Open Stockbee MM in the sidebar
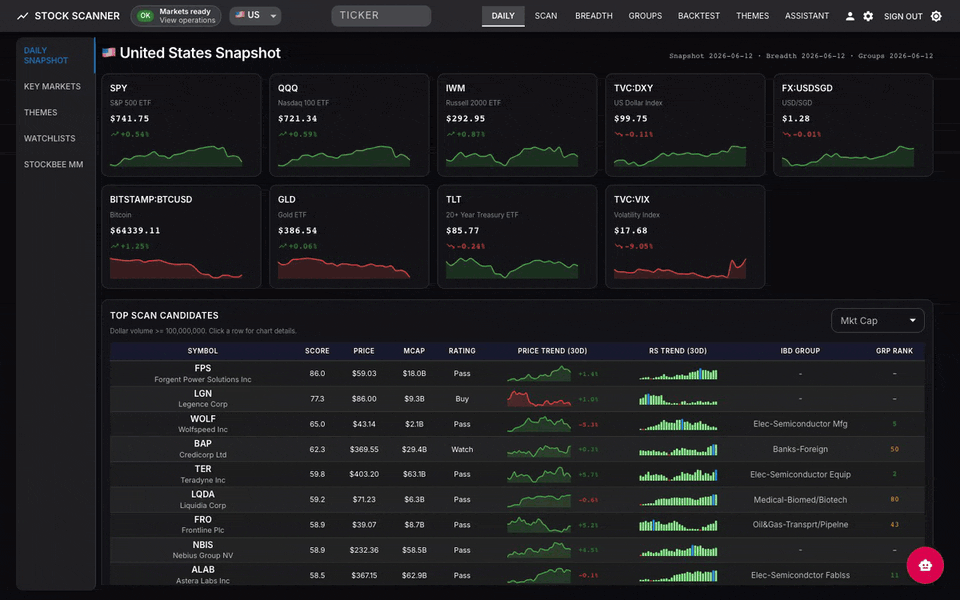The width and height of the screenshot is (960, 600). tap(55, 164)
